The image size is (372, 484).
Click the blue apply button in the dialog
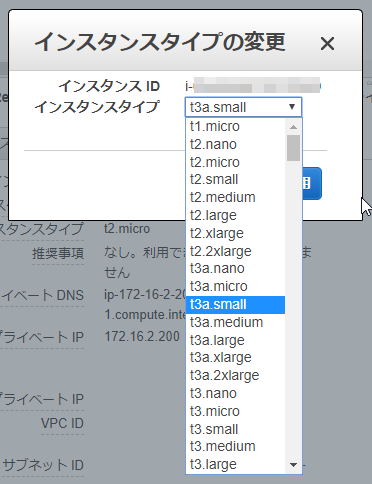(x=312, y=183)
